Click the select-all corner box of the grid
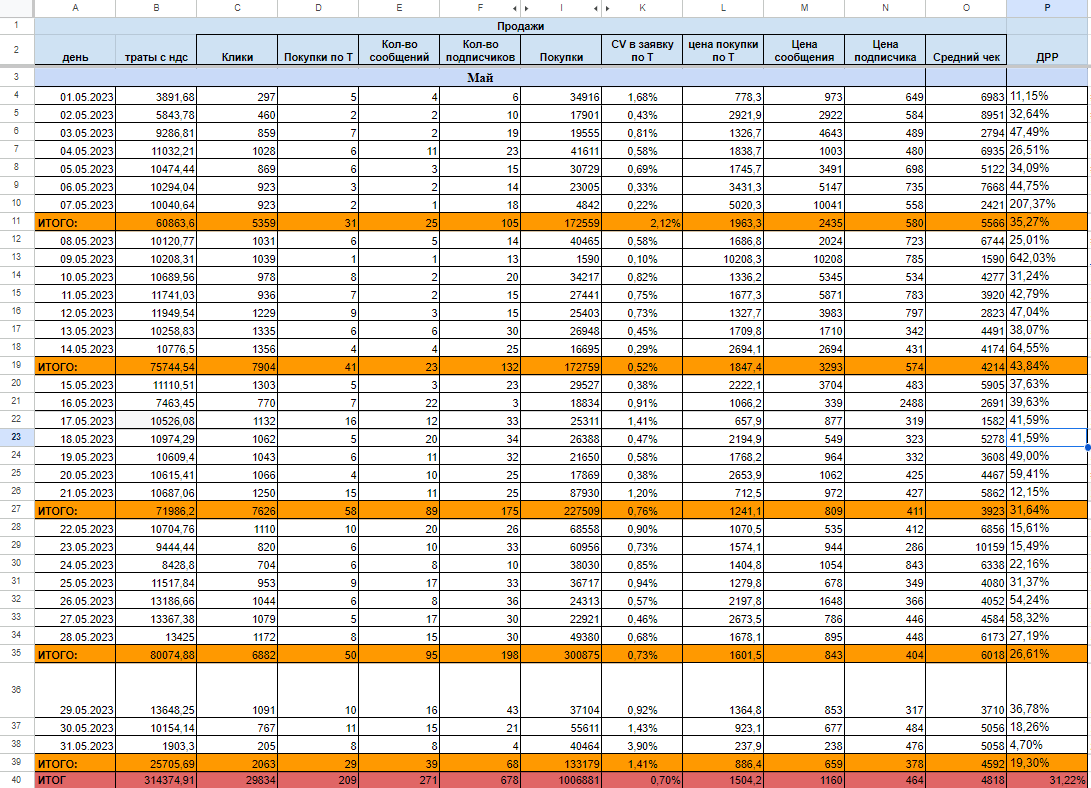Viewport: 1091px width, 788px height. [17, 8]
